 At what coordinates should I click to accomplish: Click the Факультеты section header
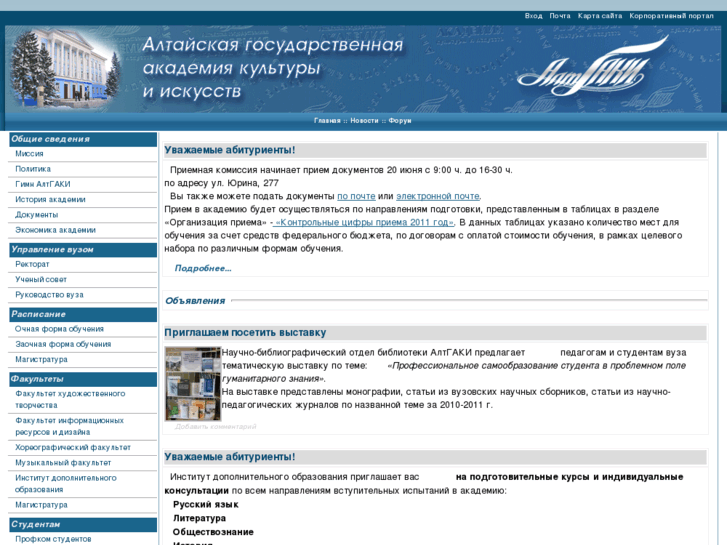coord(83,379)
